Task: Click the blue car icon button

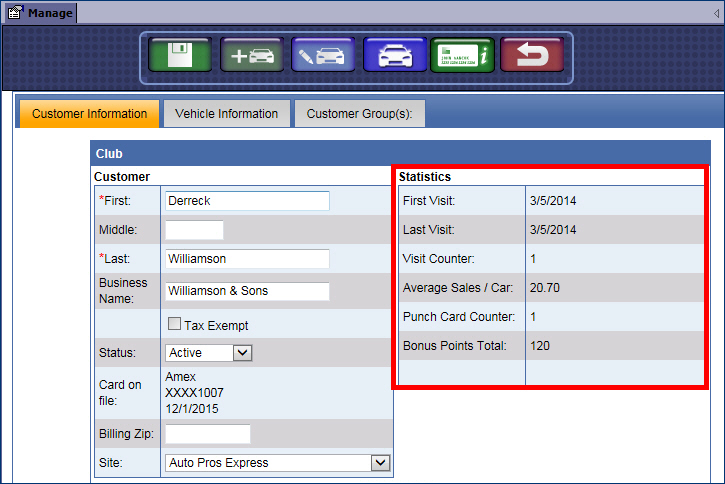Action: click(394, 55)
